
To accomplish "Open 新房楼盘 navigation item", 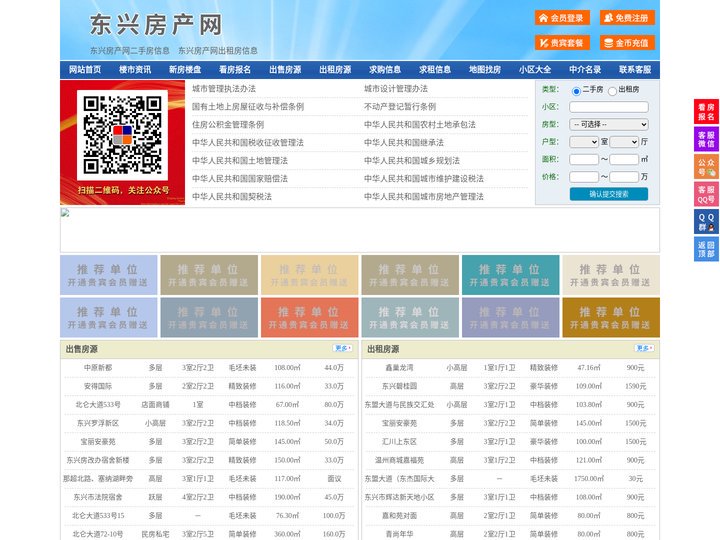I will [185, 70].
